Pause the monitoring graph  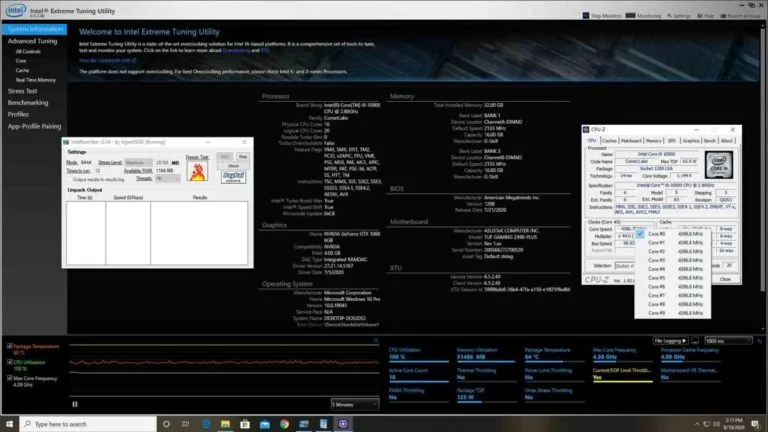coord(75,404)
